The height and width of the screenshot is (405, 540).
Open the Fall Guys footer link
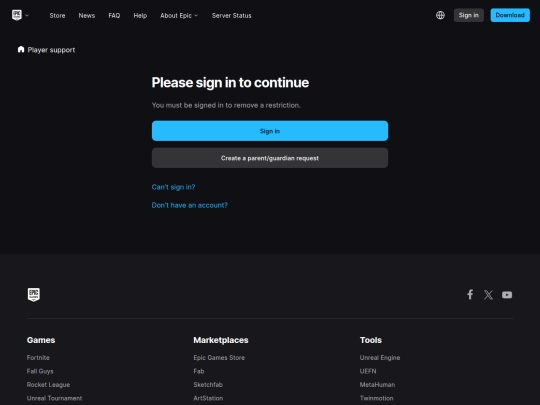(40, 371)
